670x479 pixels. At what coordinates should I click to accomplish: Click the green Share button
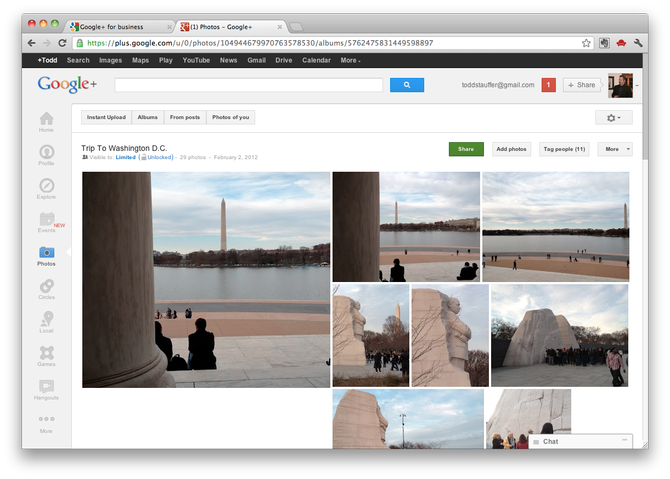coord(466,149)
